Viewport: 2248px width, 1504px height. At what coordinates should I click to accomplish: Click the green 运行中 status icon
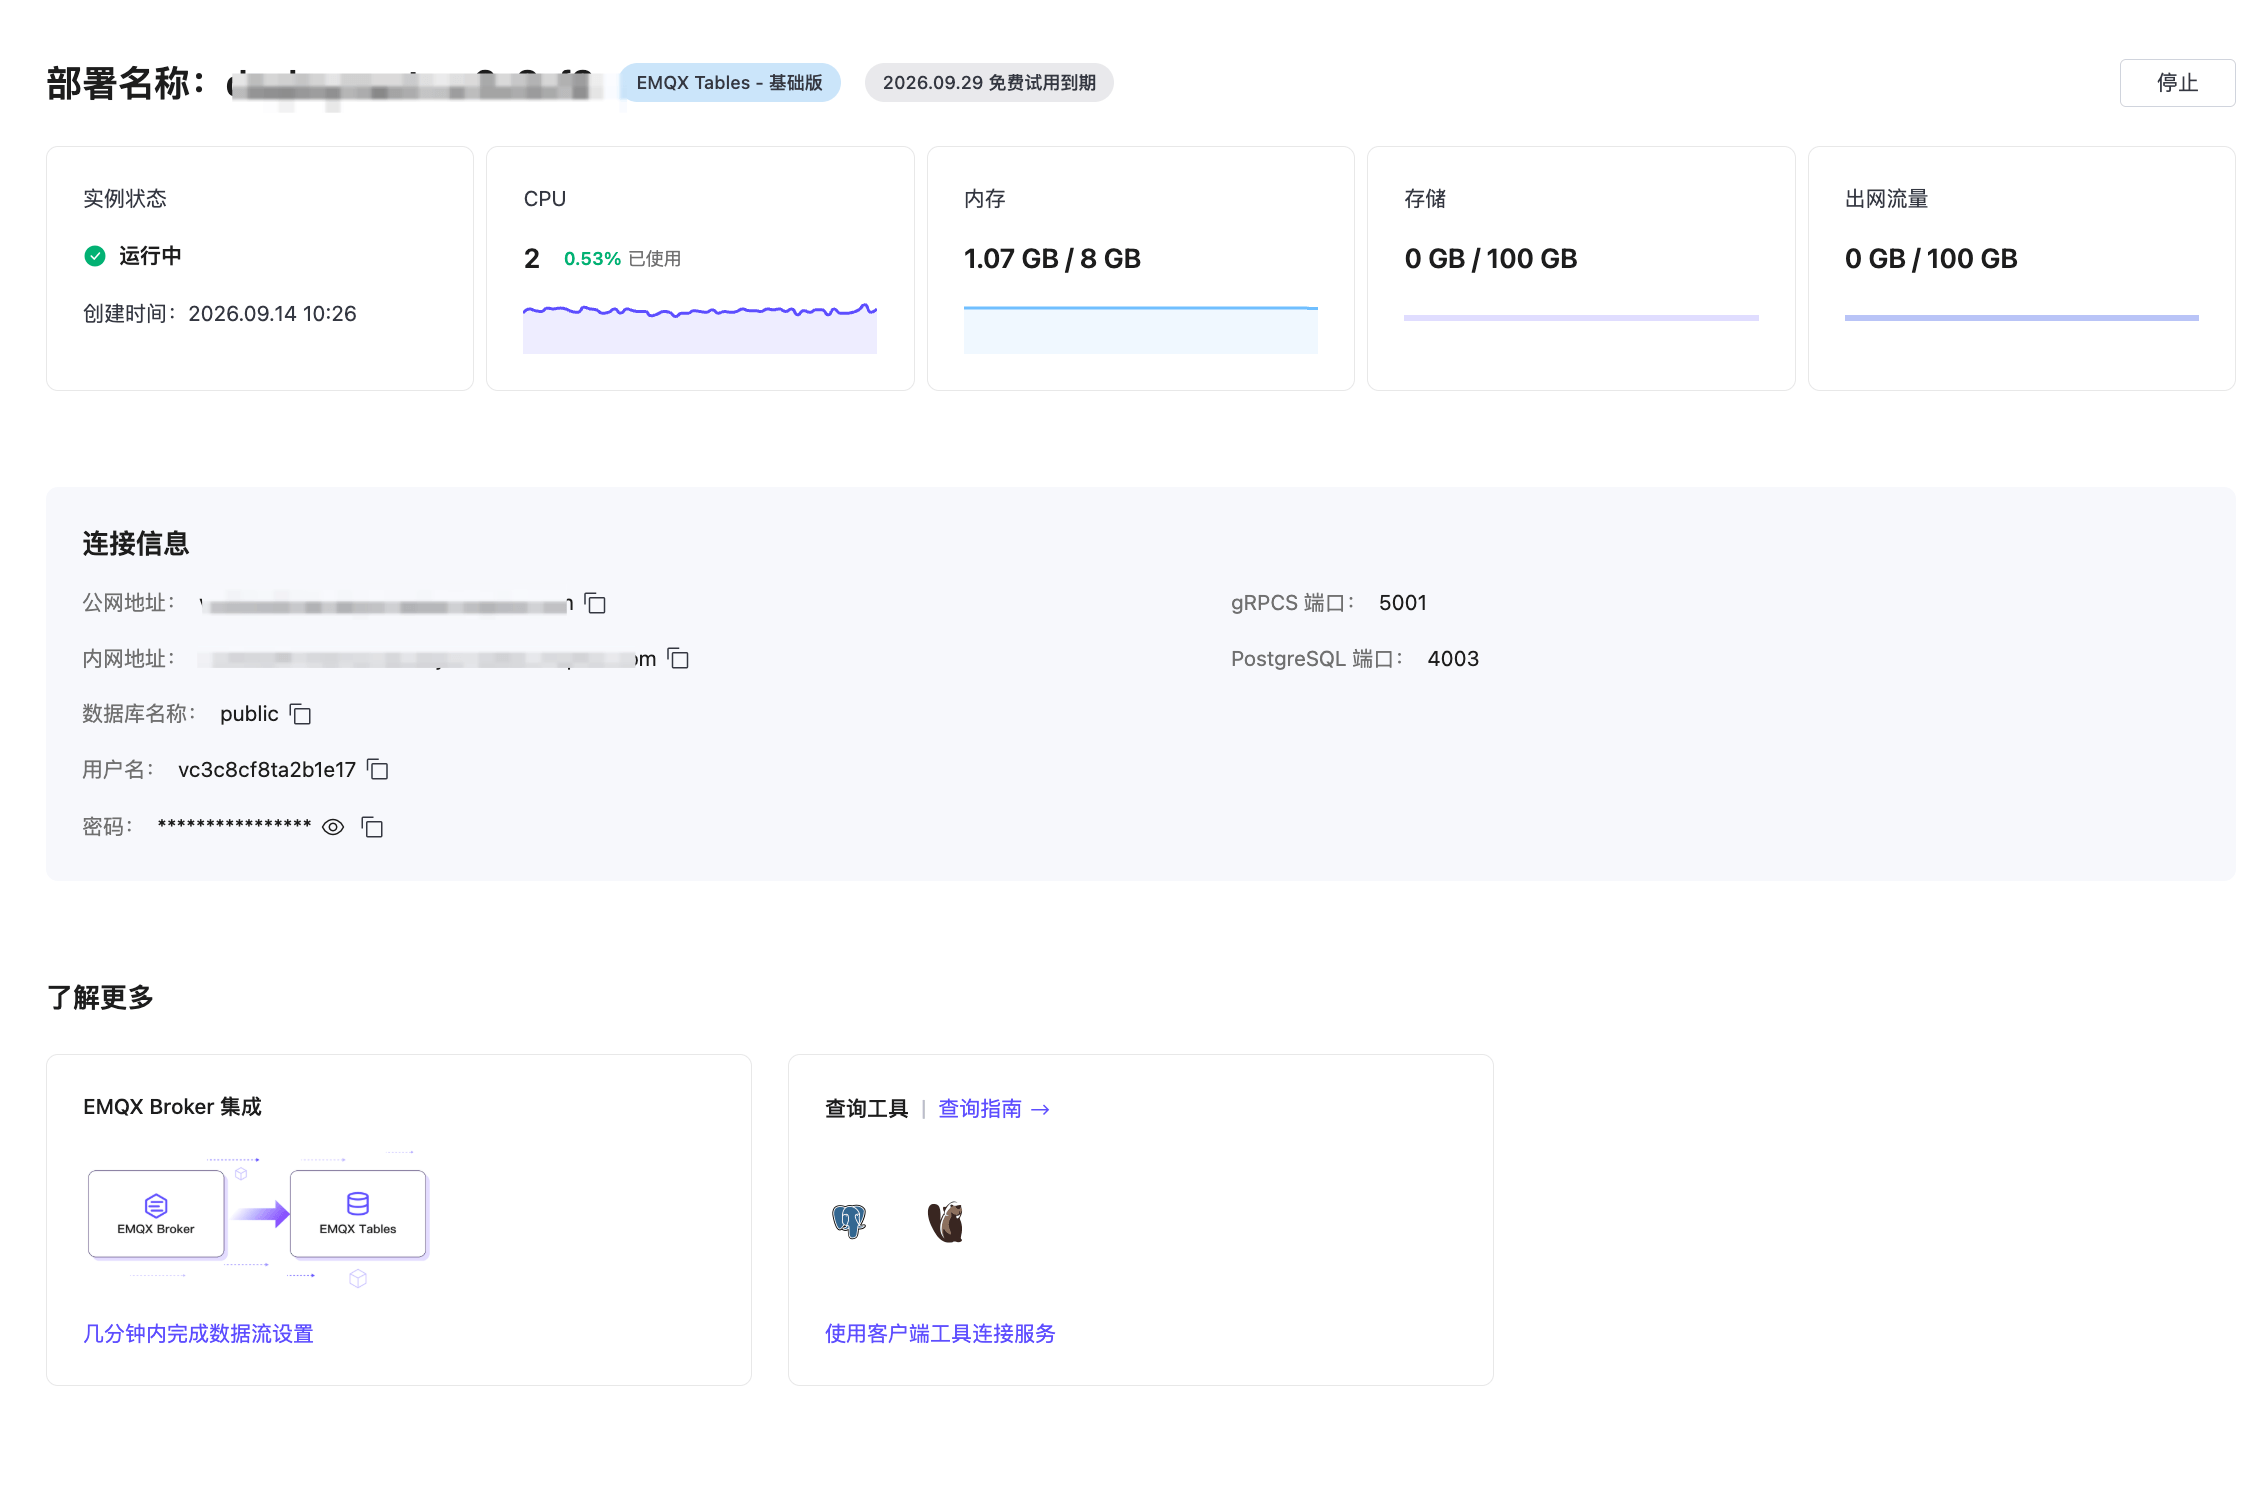point(95,256)
